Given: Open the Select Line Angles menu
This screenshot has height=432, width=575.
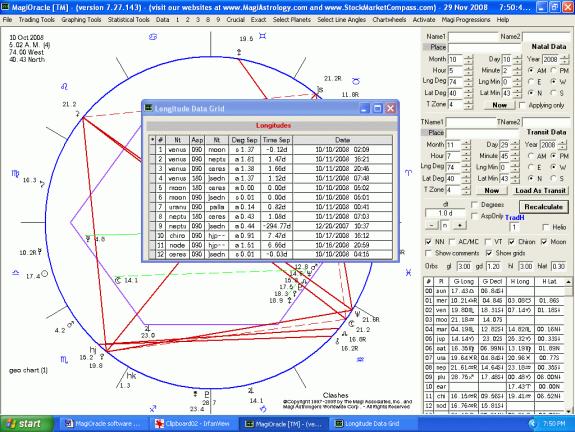Looking at the screenshot, I should point(341,19).
